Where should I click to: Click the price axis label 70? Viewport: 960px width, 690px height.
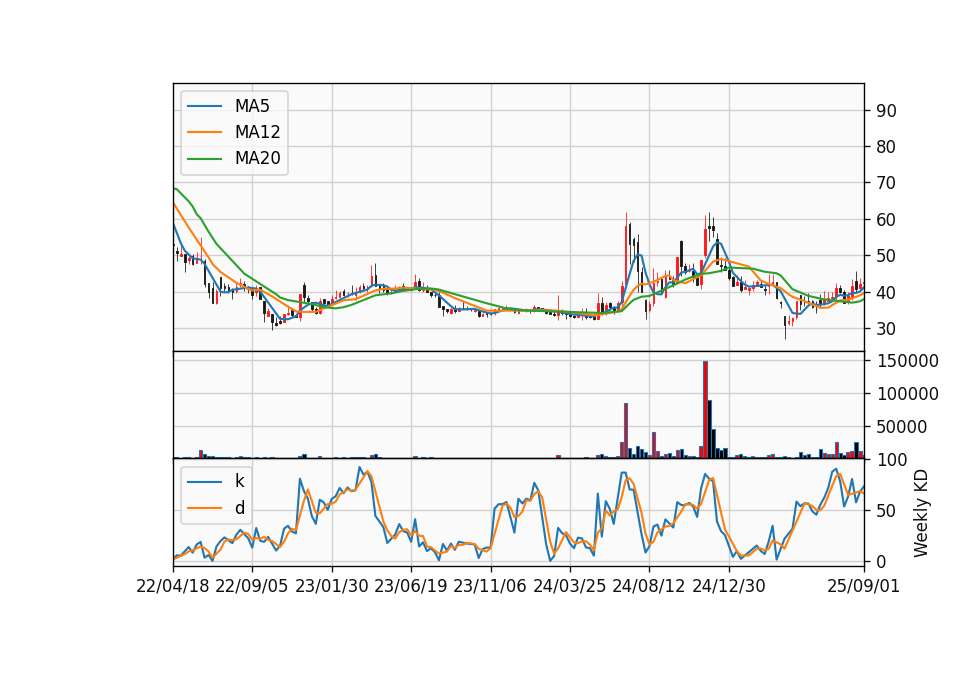tap(887, 184)
